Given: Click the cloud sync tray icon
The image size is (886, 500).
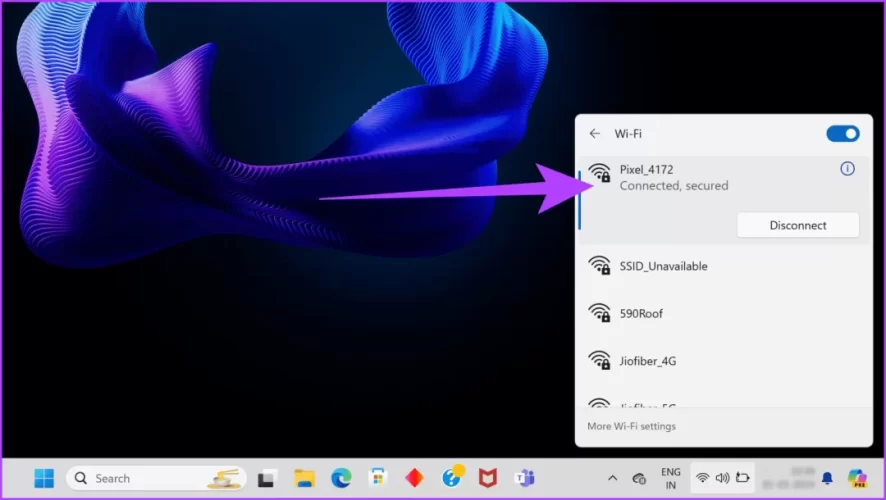Looking at the screenshot, I should [x=639, y=479].
